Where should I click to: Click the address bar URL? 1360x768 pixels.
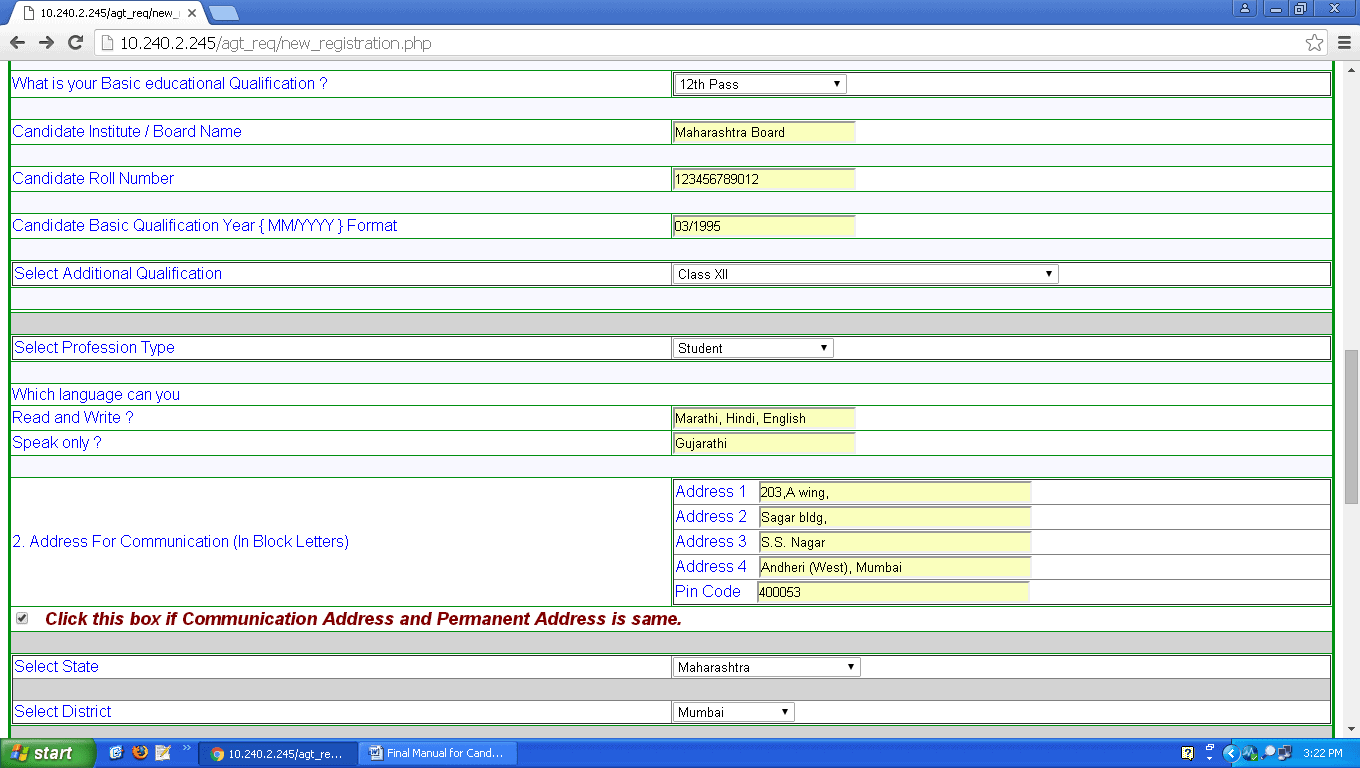(x=275, y=43)
